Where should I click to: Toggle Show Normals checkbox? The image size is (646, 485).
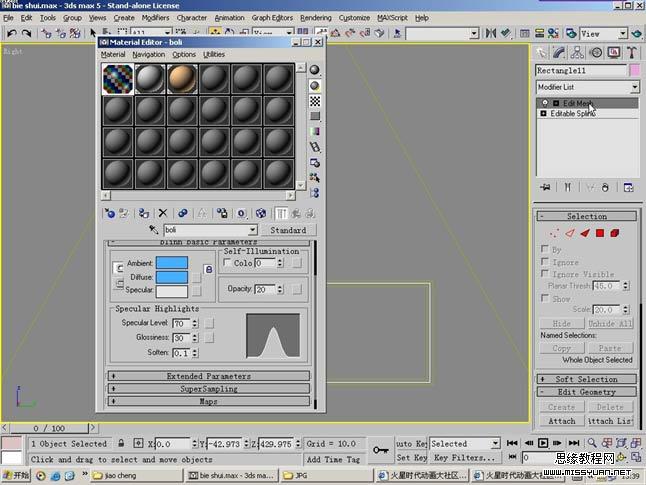[x=545, y=298]
